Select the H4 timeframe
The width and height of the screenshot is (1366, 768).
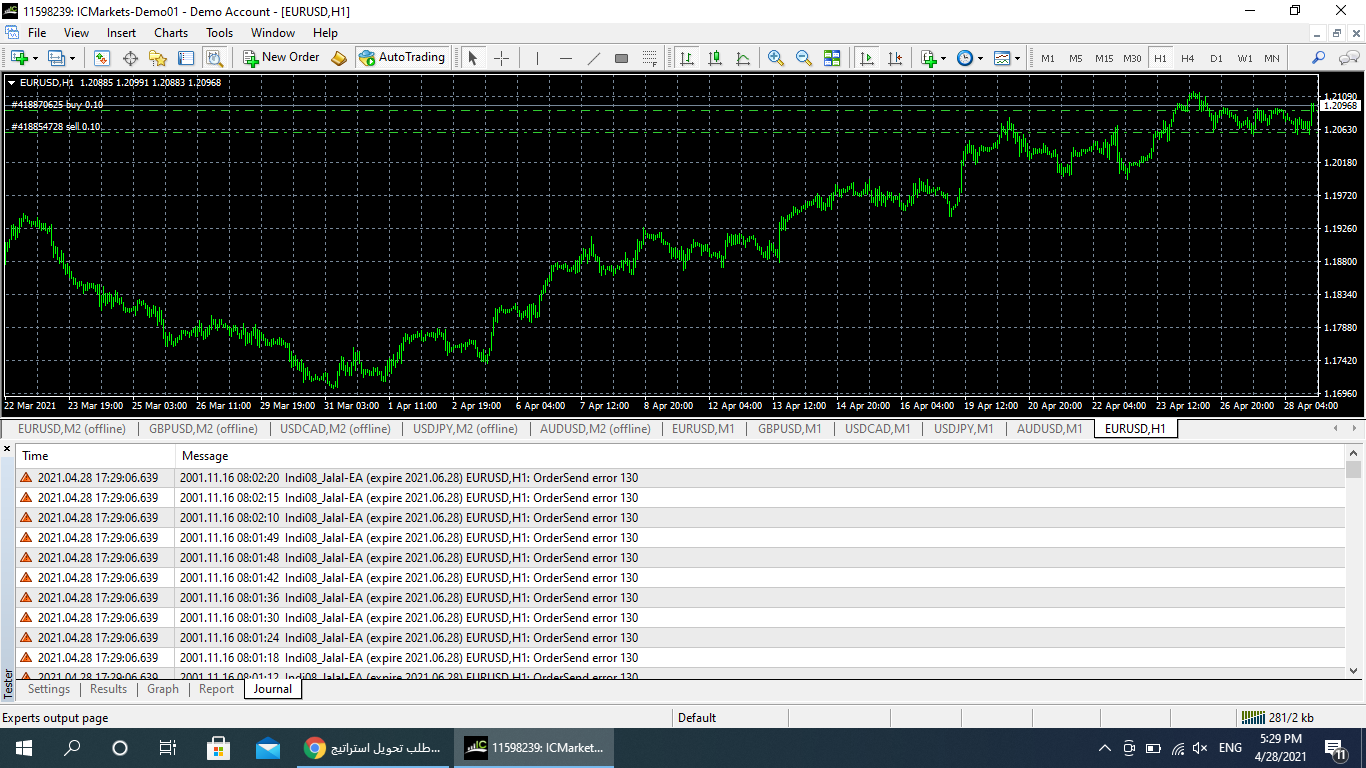click(x=1188, y=58)
